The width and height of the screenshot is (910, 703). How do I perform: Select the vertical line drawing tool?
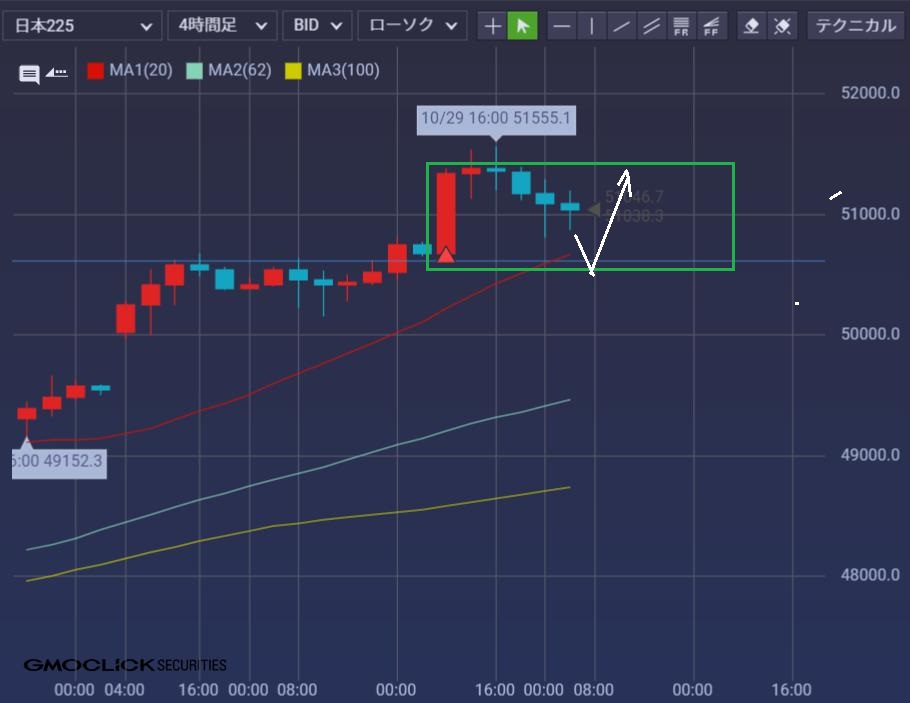coord(592,26)
